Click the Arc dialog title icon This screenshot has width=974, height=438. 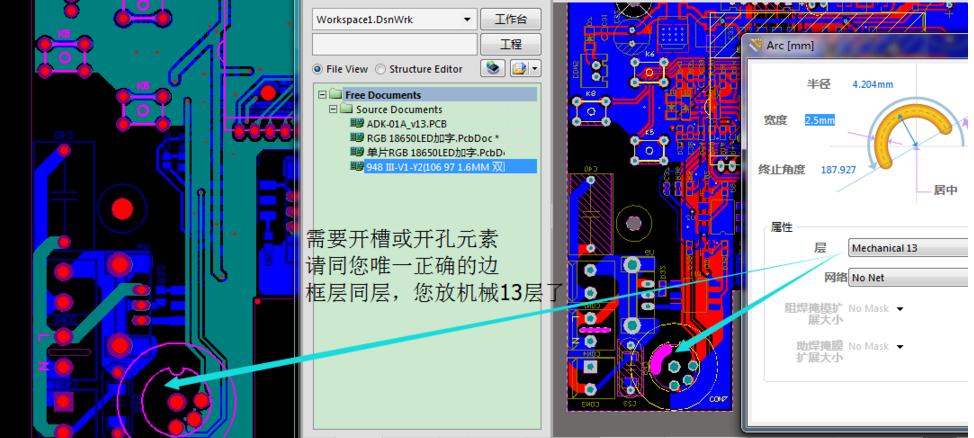pyautogui.click(x=756, y=46)
